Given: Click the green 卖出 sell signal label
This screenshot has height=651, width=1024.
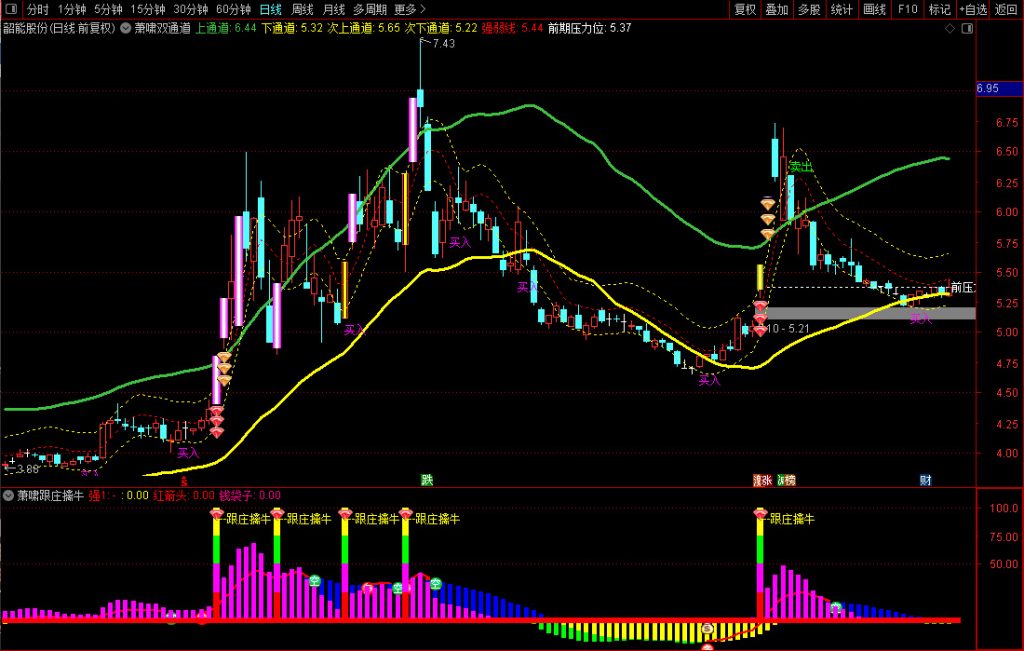Looking at the screenshot, I should coord(800,166).
